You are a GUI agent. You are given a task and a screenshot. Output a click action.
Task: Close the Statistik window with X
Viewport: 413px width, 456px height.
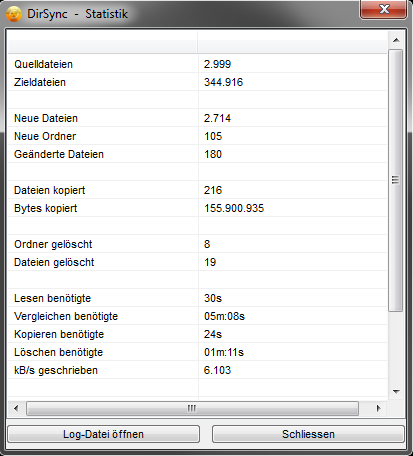[383, 9]
